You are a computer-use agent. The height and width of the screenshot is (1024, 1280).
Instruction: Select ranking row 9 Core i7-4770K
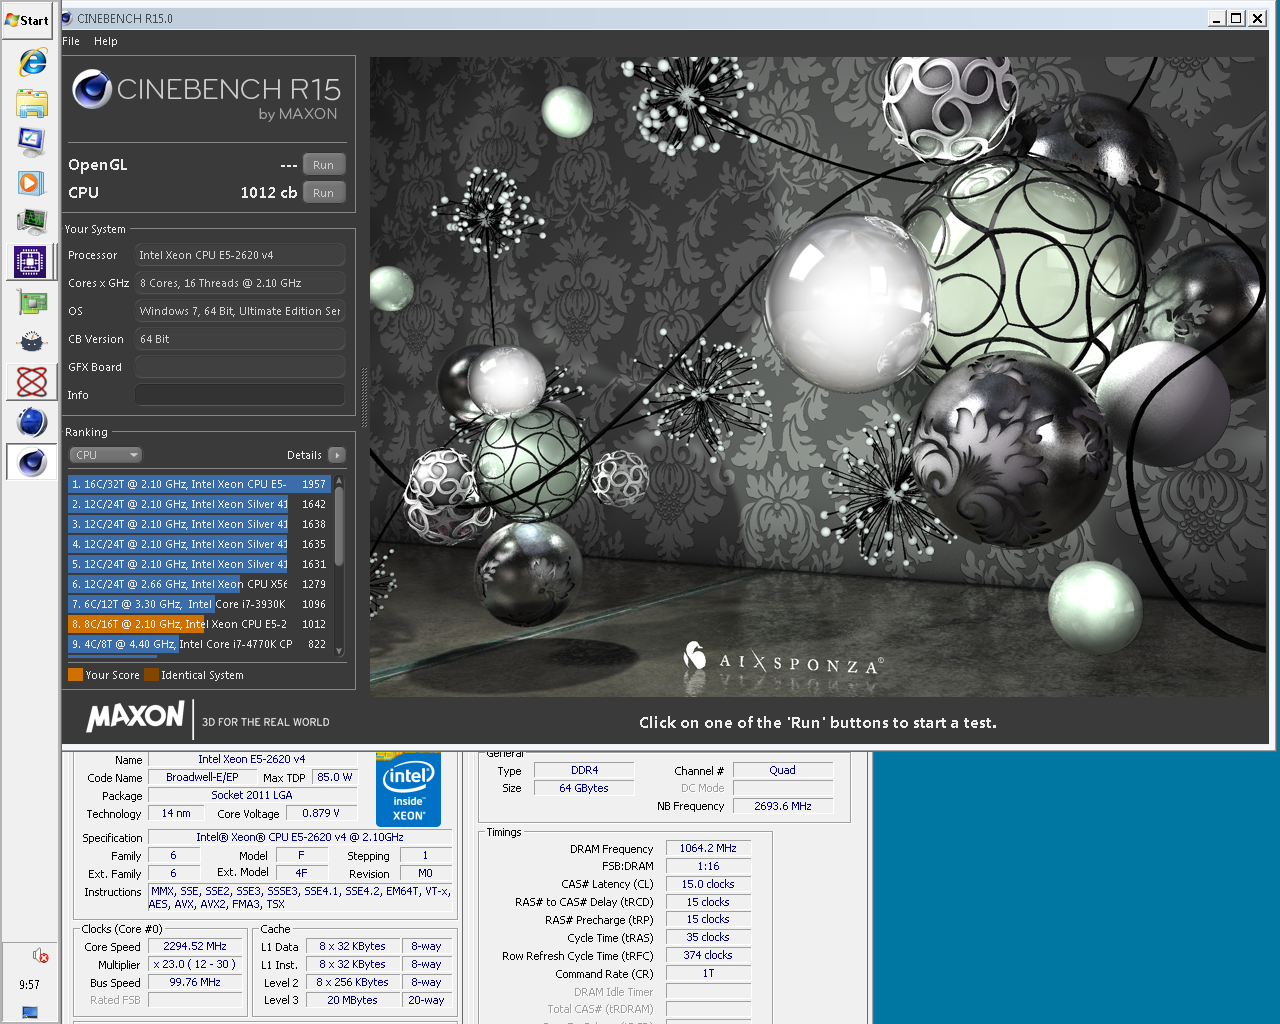click(x=200, y=644)
